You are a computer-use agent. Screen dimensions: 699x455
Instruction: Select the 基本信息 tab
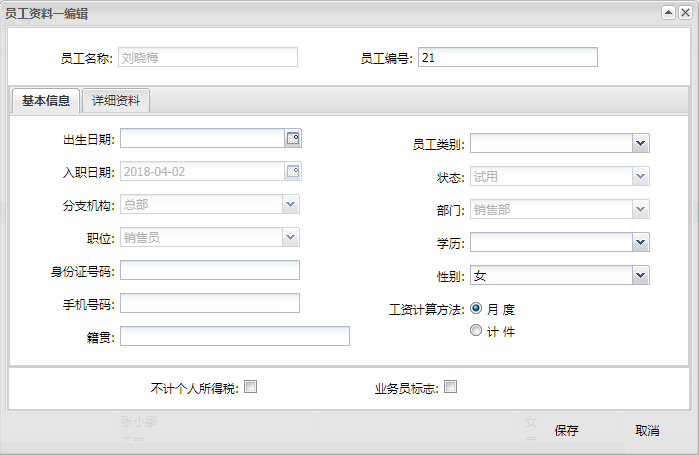tap(45, 101)
